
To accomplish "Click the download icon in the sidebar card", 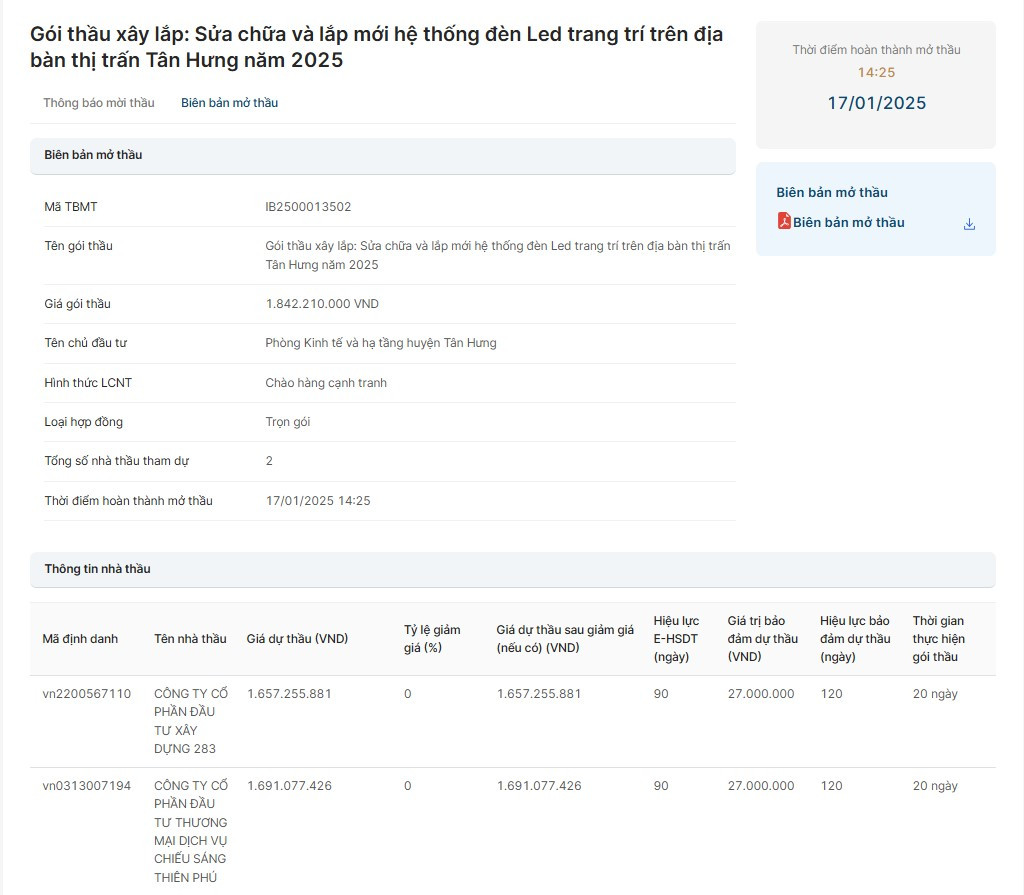I will [x=968, y=224].
